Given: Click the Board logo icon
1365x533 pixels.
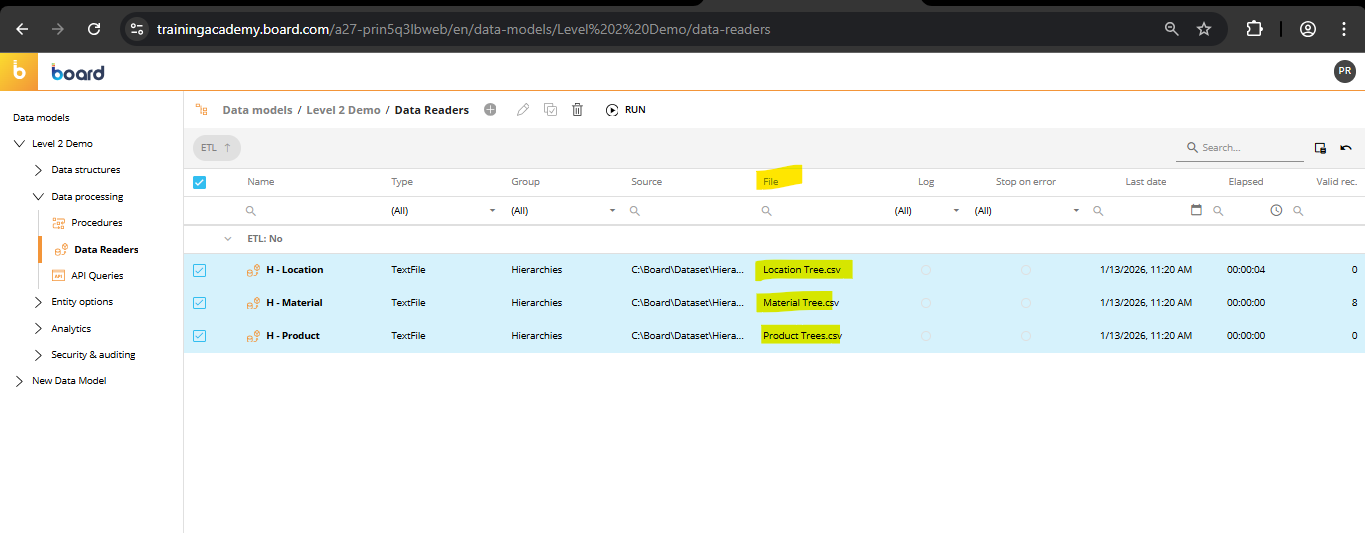Looking at the screenshot, I should point(19,72).
